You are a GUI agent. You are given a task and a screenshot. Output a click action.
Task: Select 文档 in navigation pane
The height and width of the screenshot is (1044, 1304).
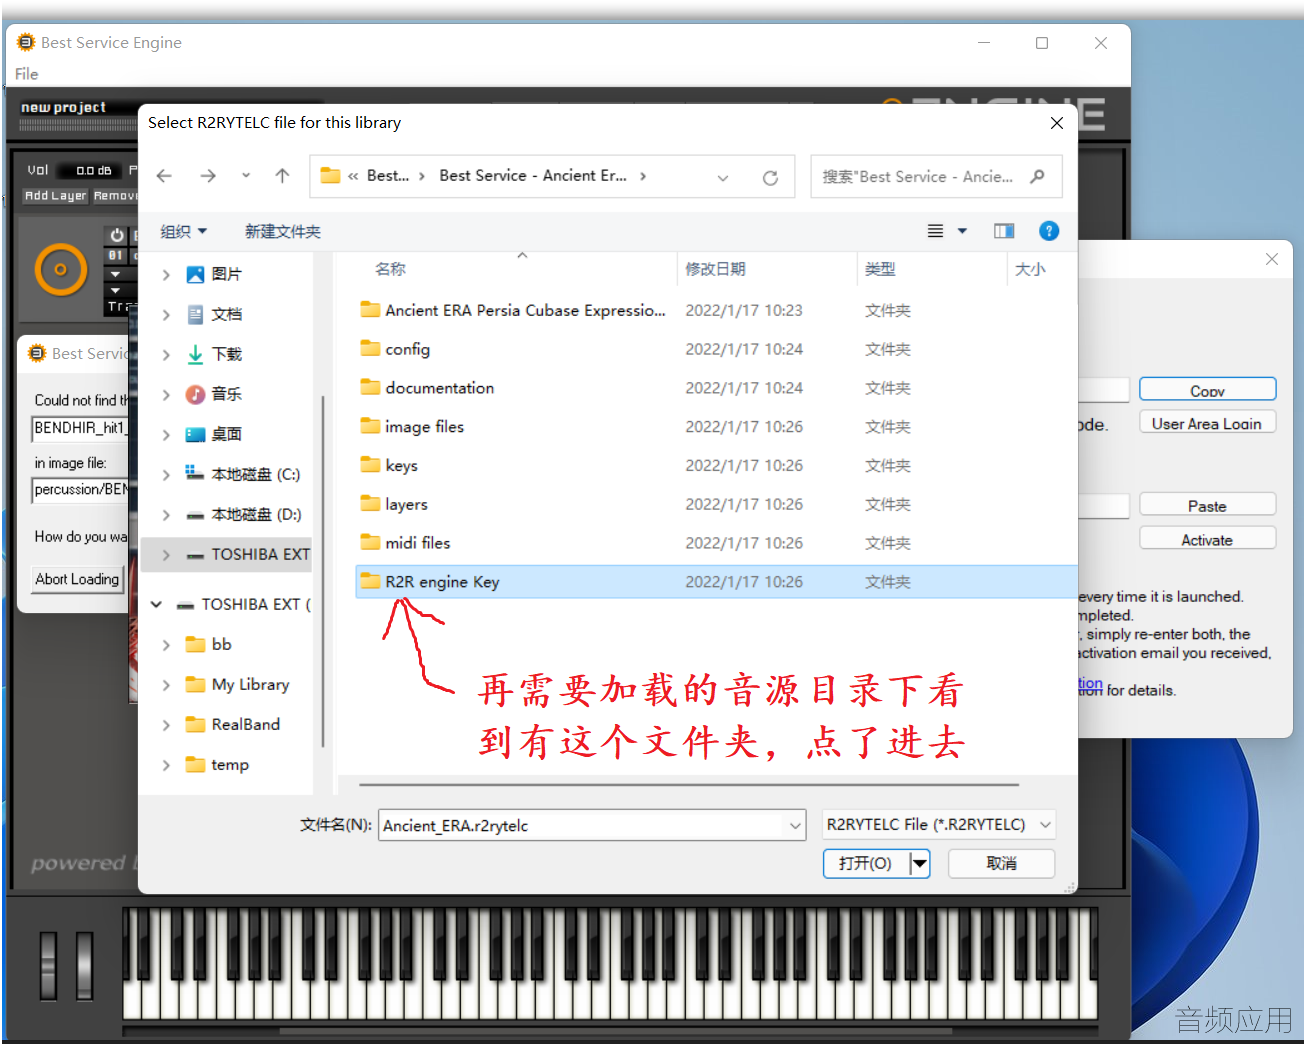pos(227,314)
